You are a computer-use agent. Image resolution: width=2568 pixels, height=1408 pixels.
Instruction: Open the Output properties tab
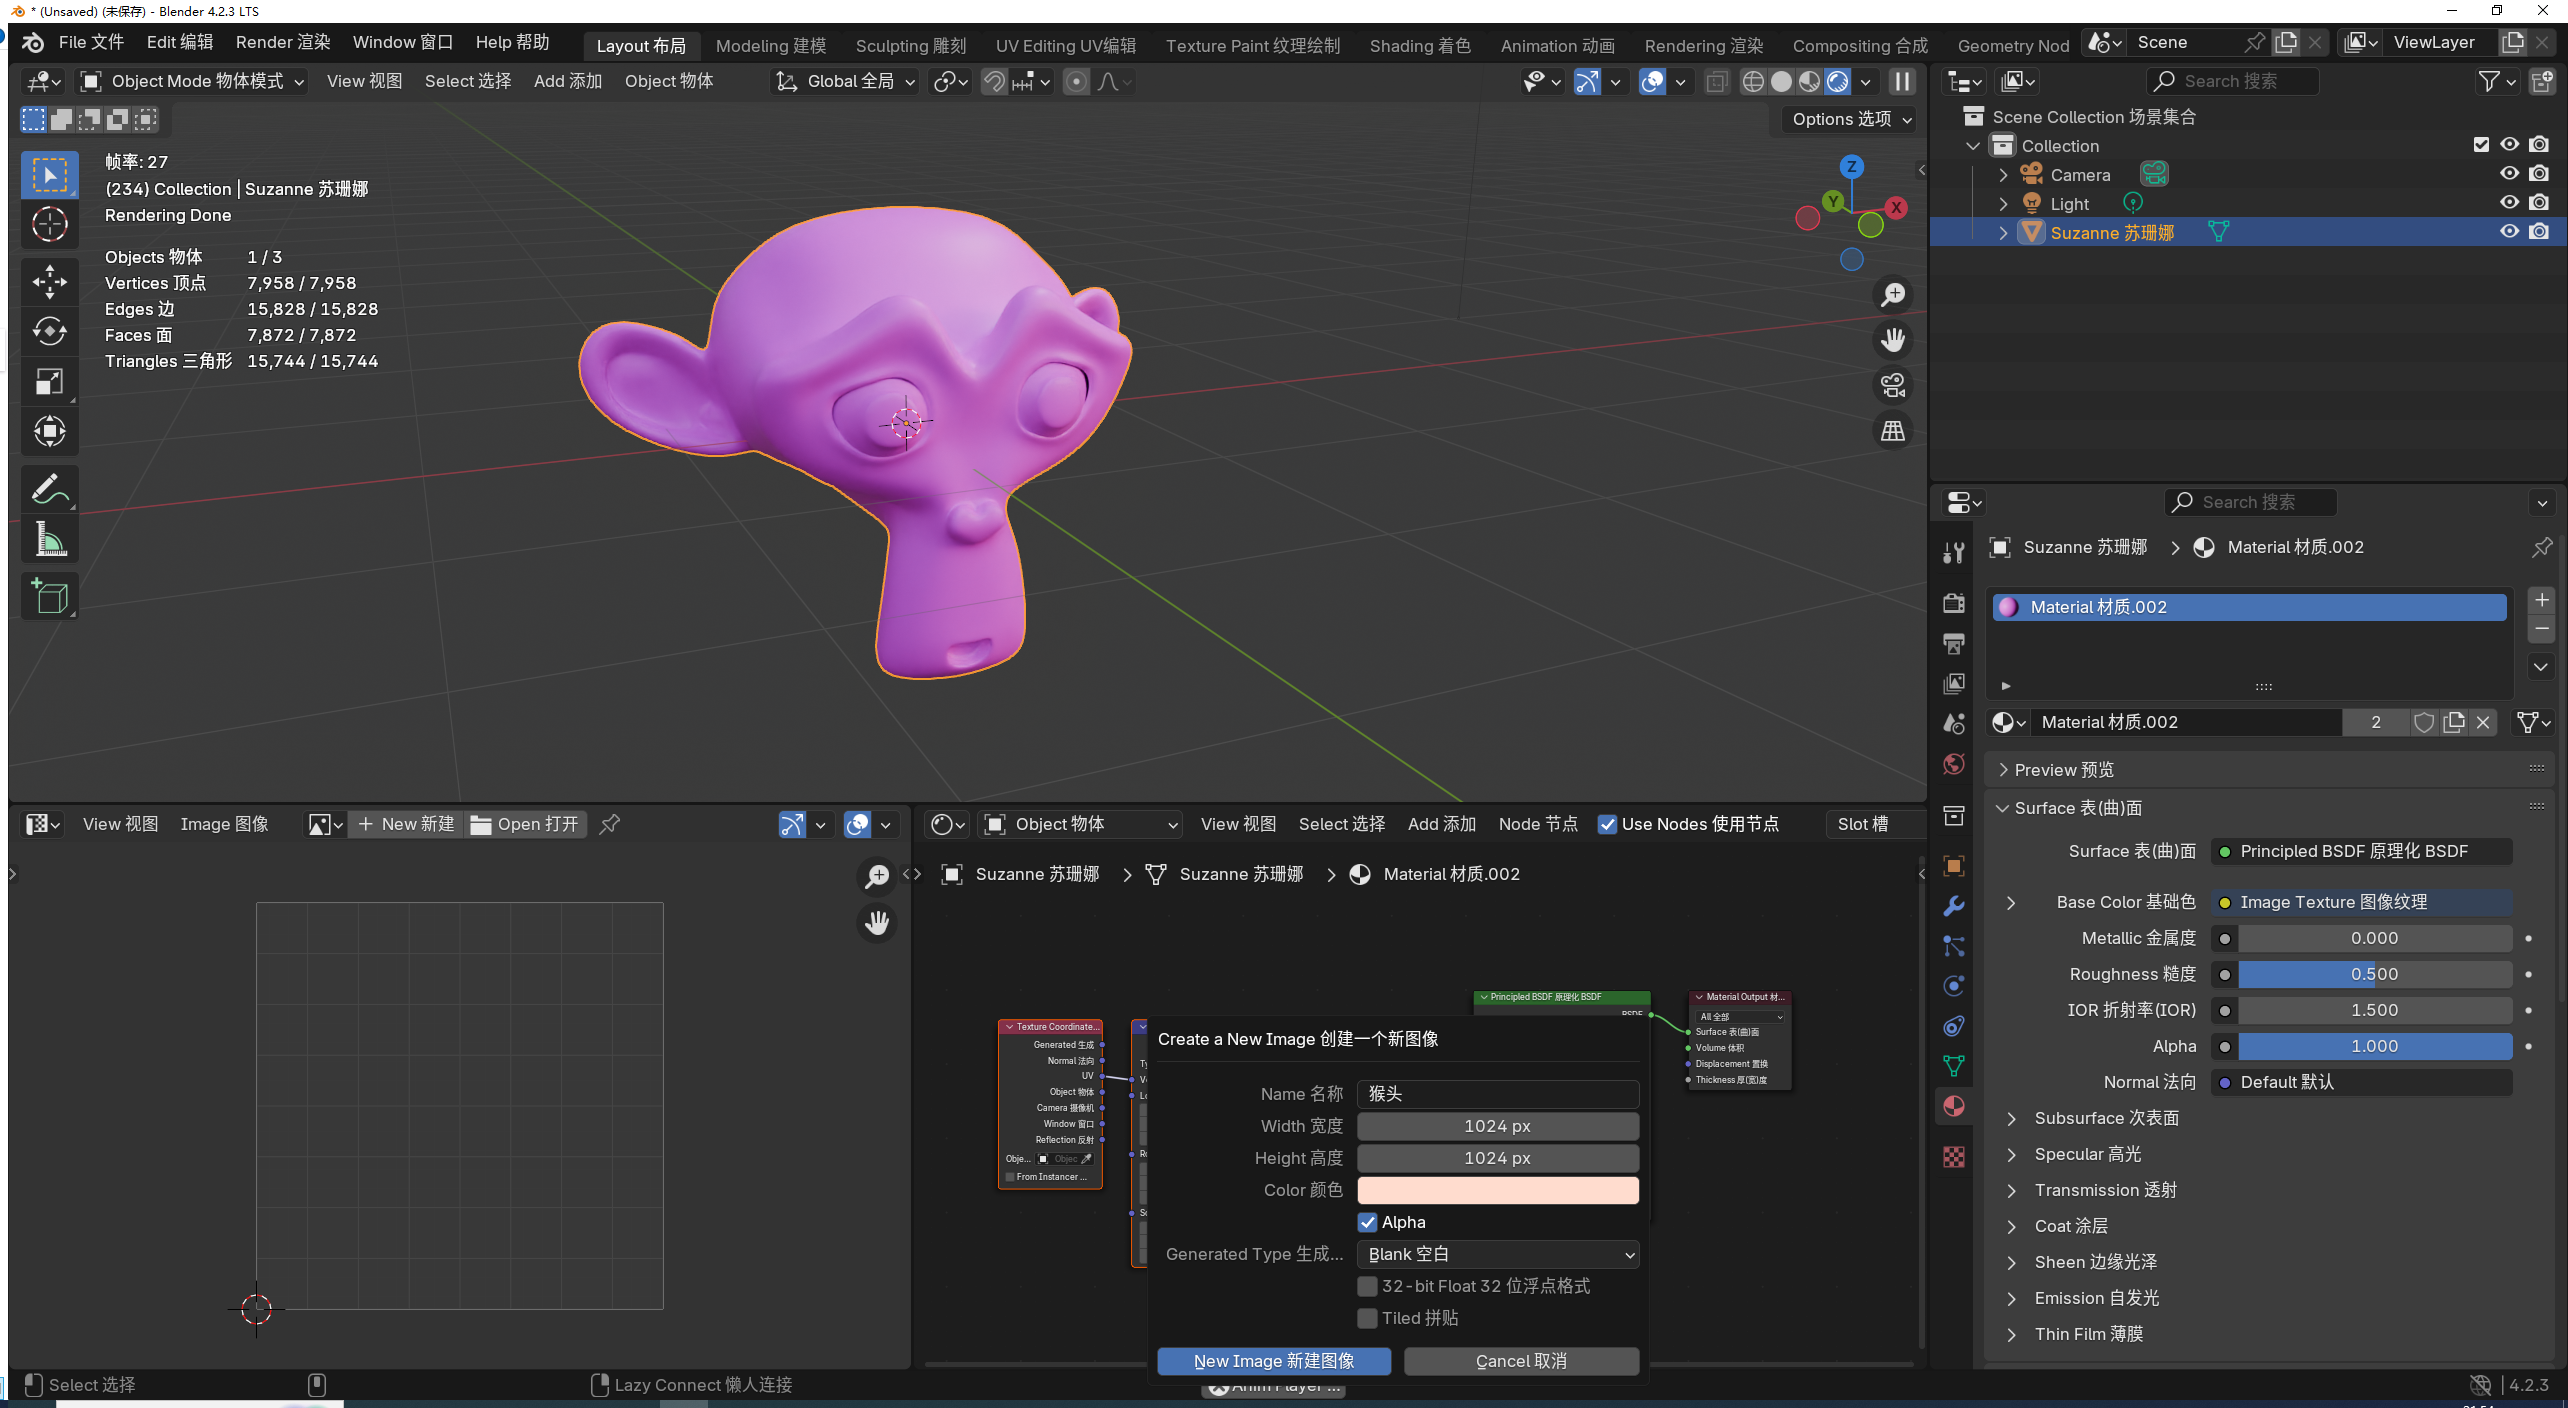pyautogui.click(x=1954, y=644)
